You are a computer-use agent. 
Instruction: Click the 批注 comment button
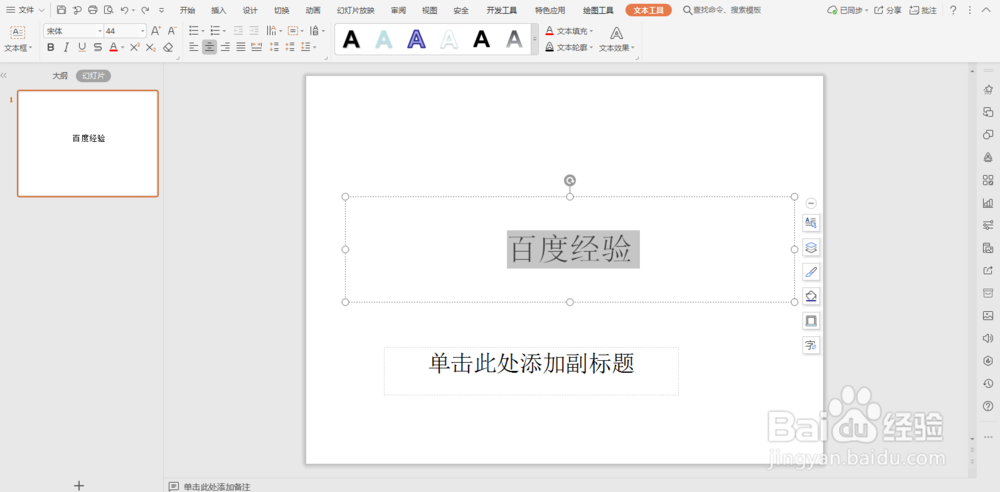923,10
